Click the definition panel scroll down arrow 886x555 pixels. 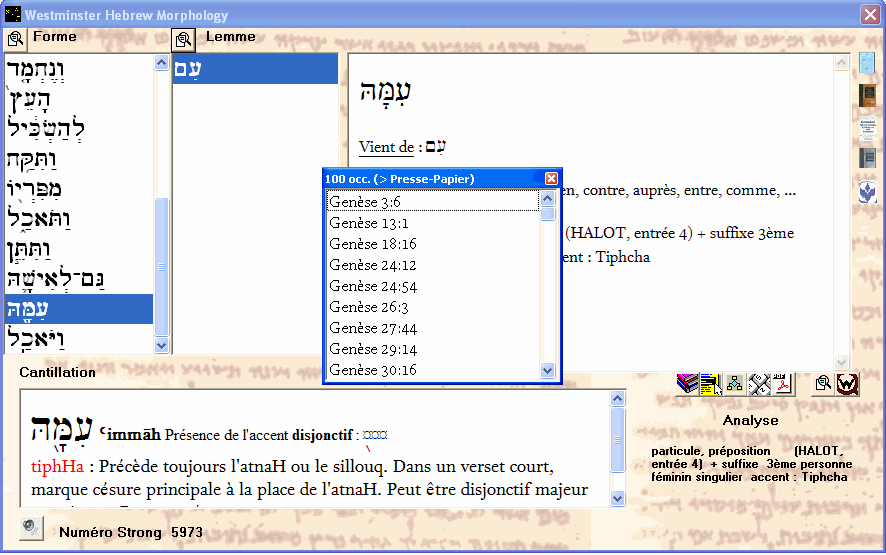[841, 362]
